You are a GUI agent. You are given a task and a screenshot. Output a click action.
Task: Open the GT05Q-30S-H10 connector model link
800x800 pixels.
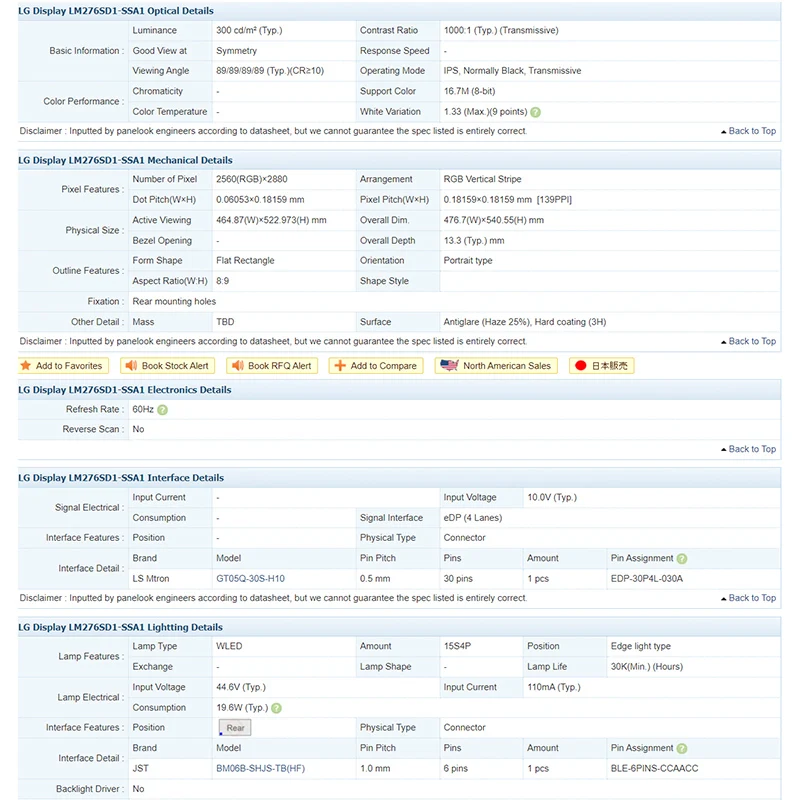pos(251,579)
